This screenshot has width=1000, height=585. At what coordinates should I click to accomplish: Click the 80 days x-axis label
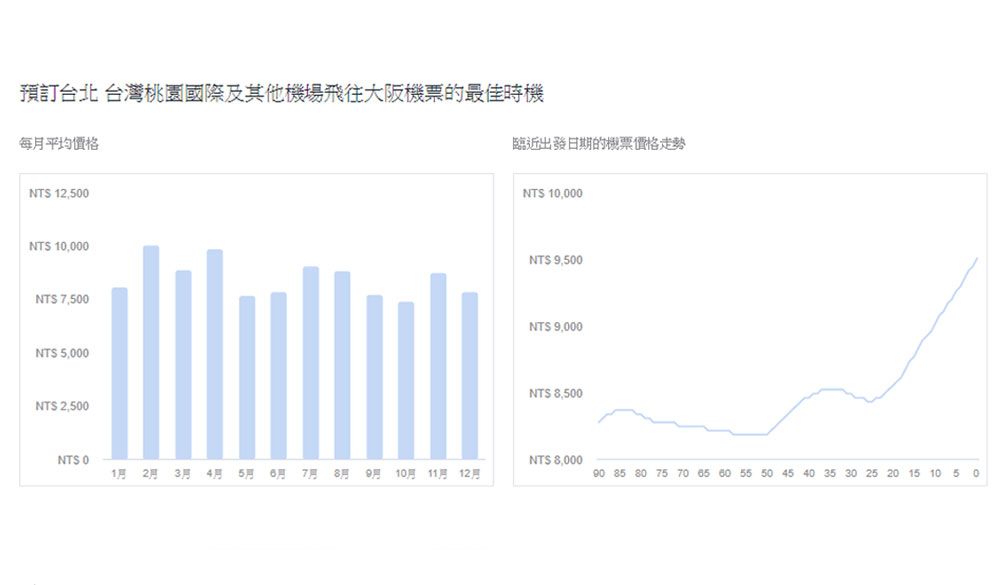(x=641, y=473)
